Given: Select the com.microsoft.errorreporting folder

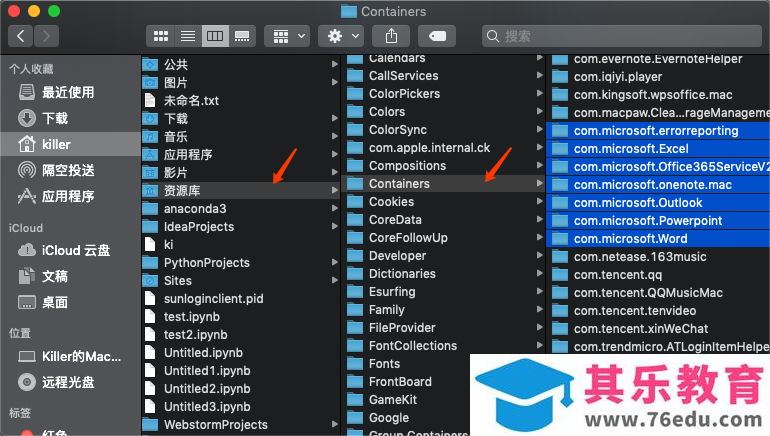Looking at the screenshot, I should coord(659,131).
